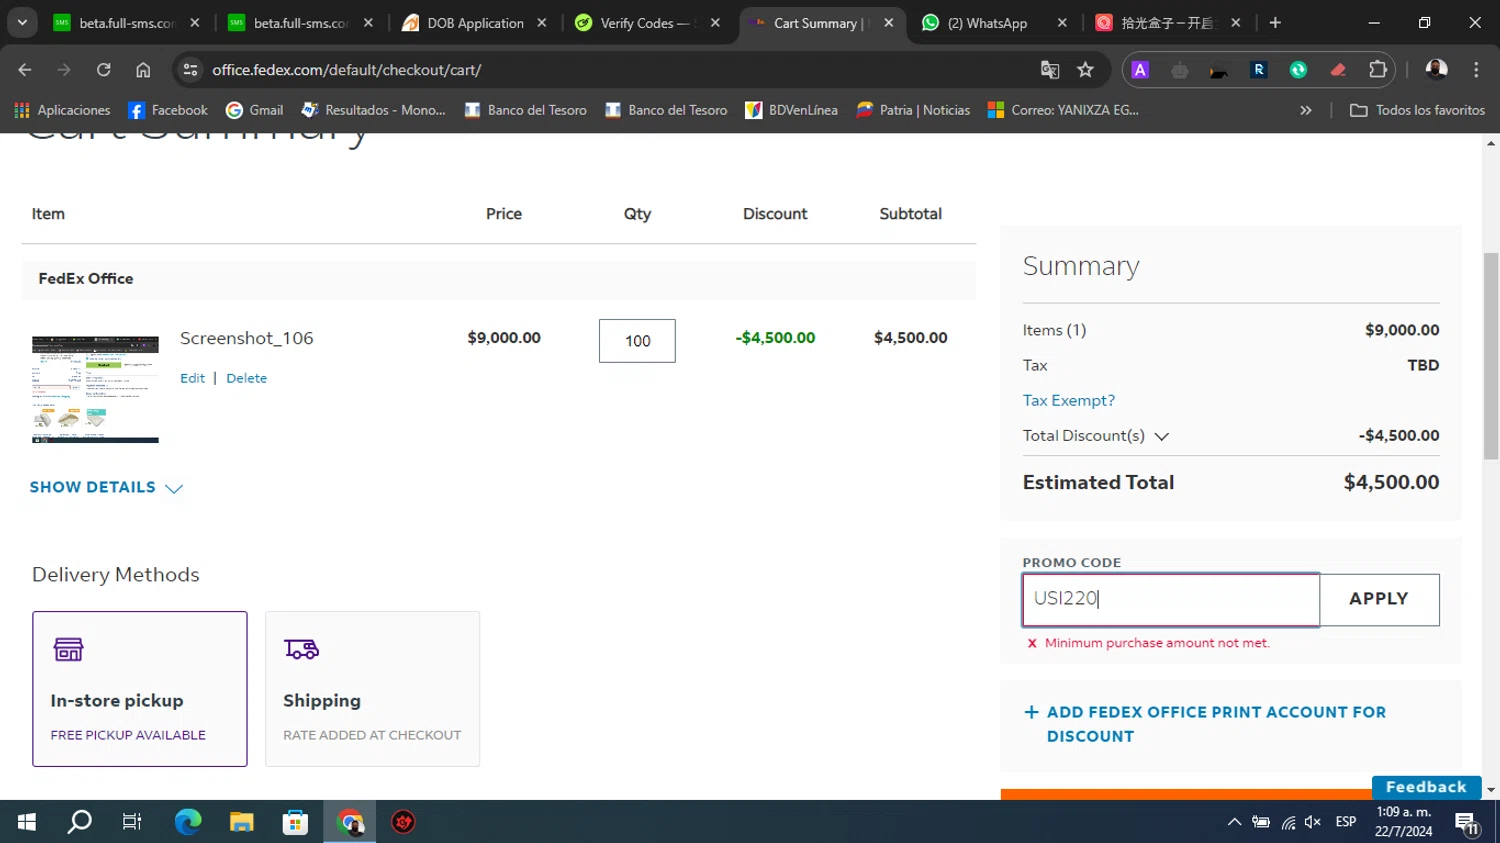Expand SHOW DETAILS for the item
Viewport: 1500px width, 843px height.
(106, 487)
